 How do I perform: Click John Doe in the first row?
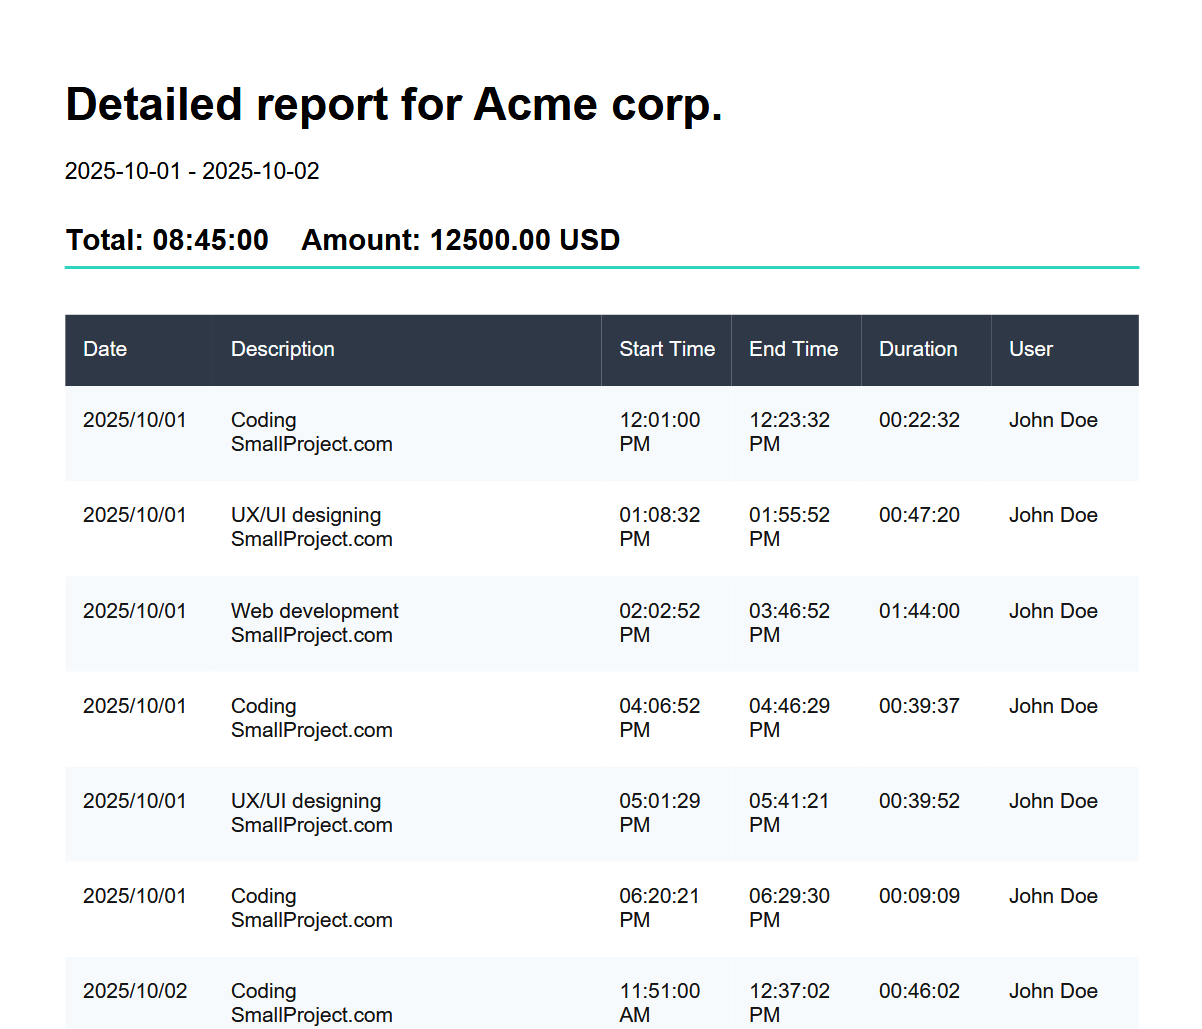coord(1053,420)
